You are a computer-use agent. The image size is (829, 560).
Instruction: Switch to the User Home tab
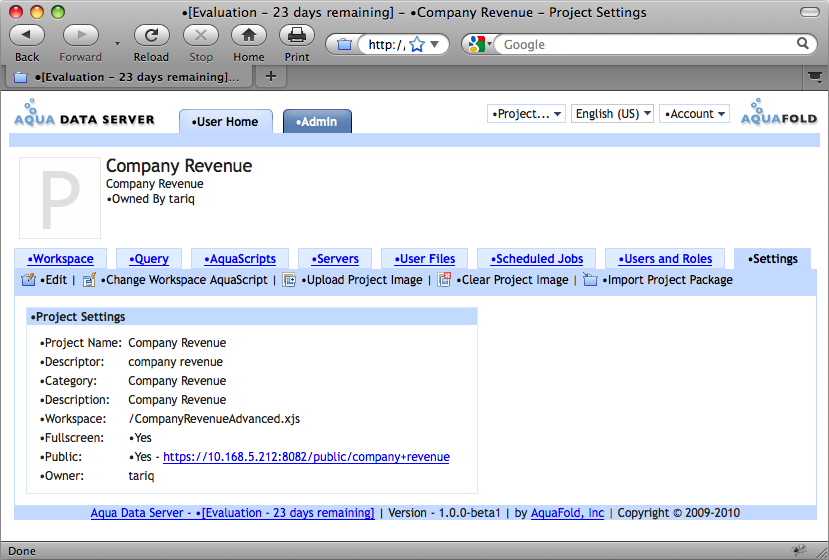pos(226,122)
